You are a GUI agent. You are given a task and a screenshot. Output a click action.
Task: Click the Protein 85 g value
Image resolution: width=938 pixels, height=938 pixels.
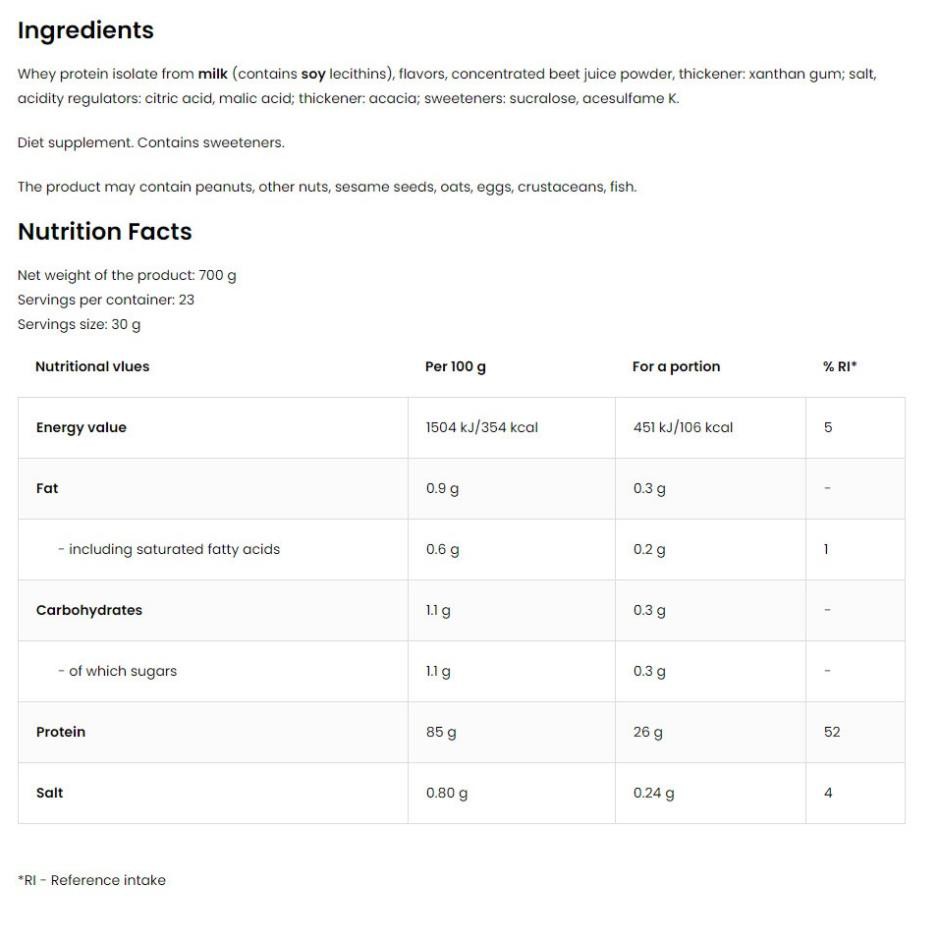441,732
